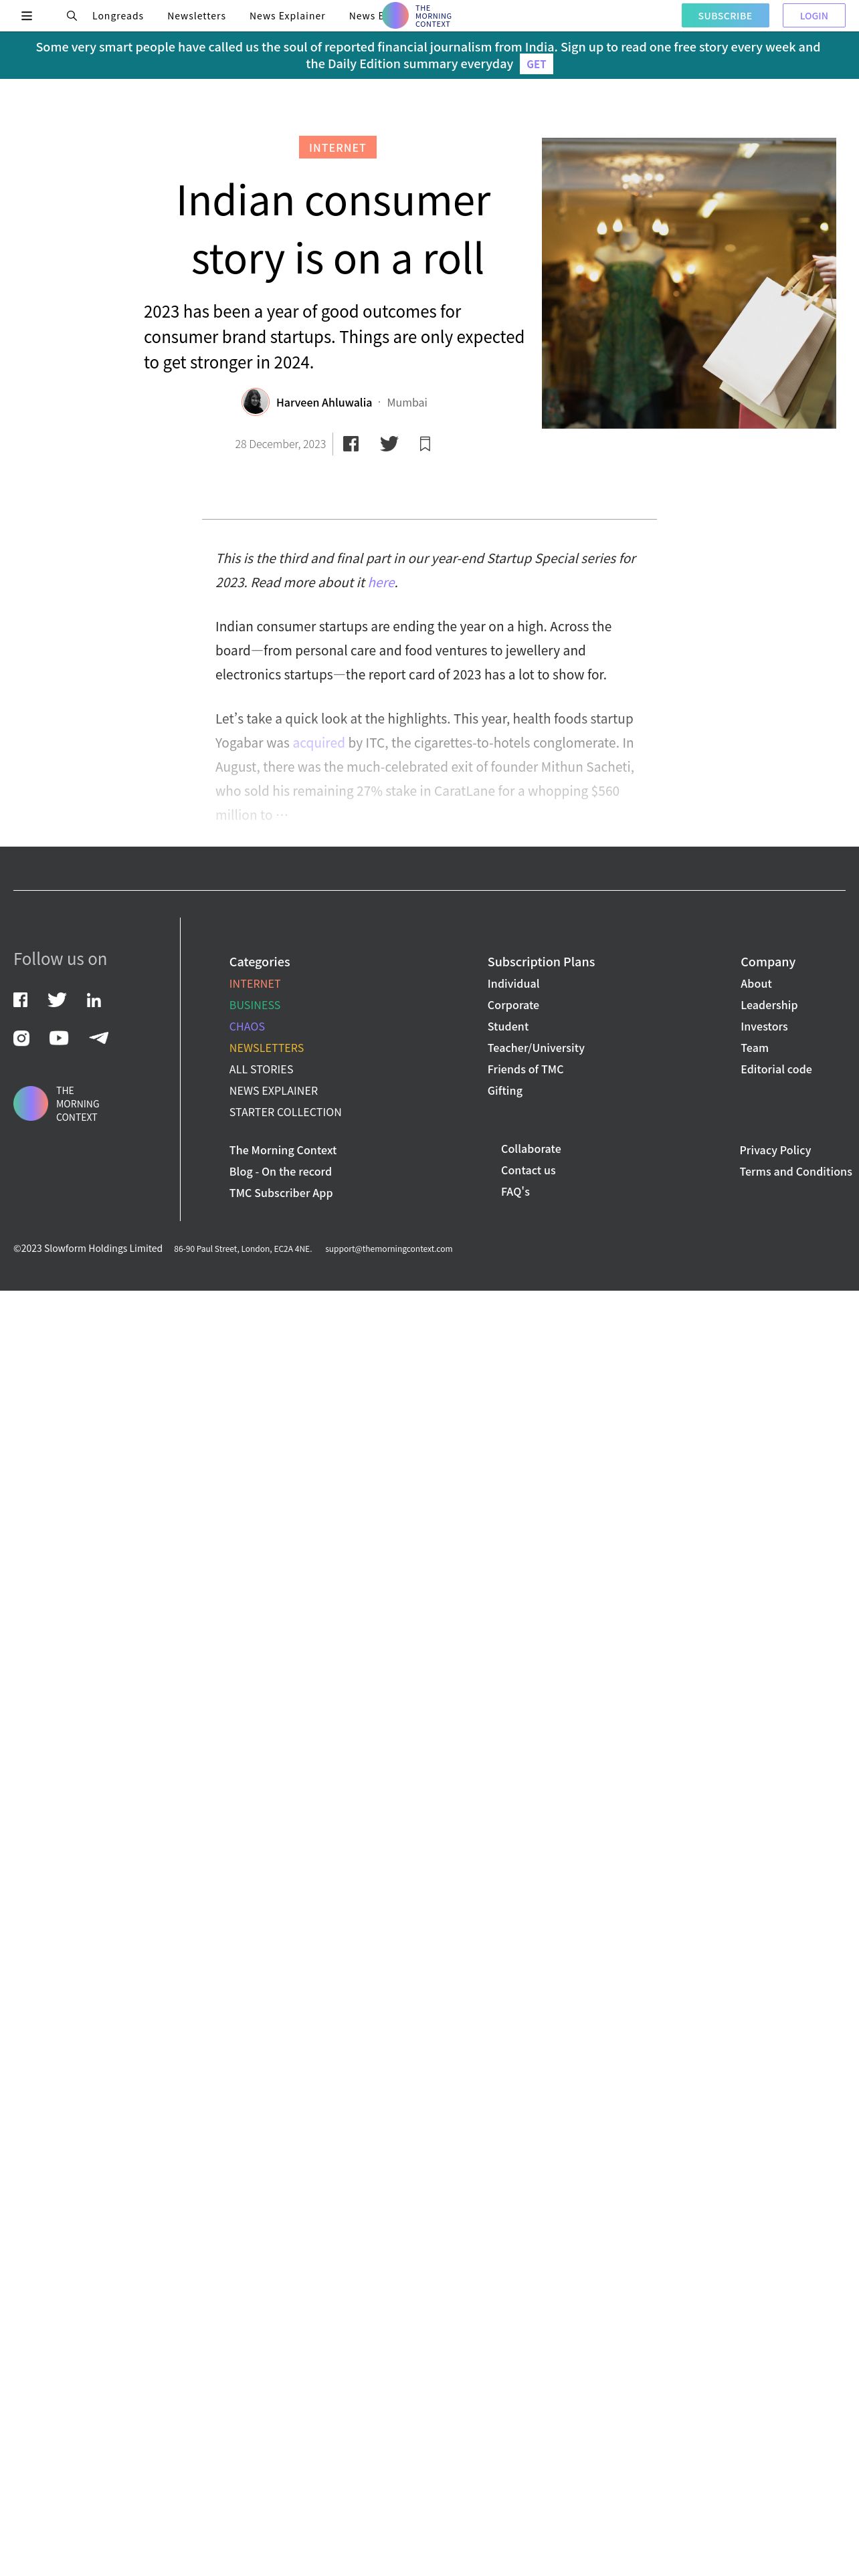Open footer Instagram follow icon
859x2576 pixels.
click(21, 1038)
